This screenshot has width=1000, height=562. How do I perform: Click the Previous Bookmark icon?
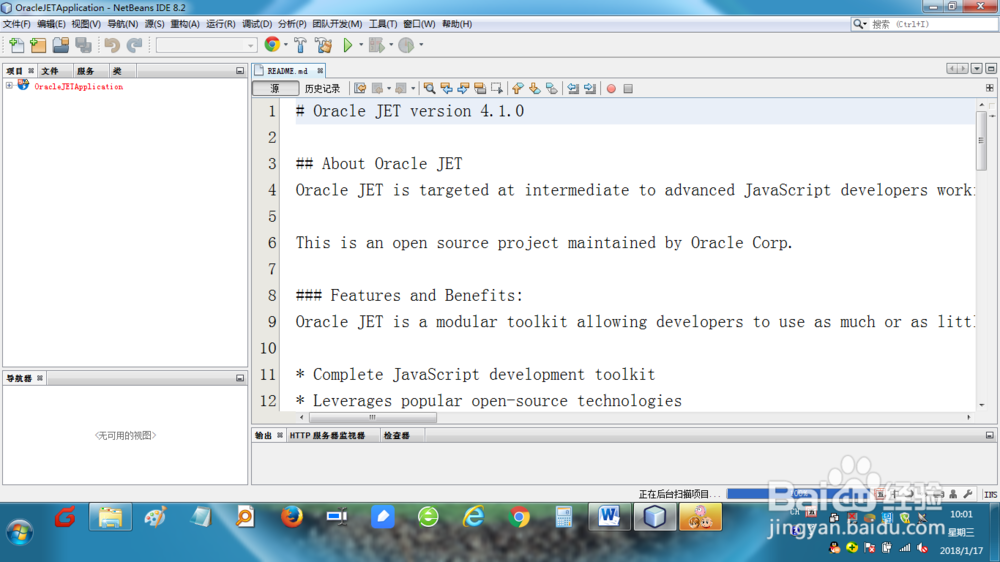pos(518,89)
